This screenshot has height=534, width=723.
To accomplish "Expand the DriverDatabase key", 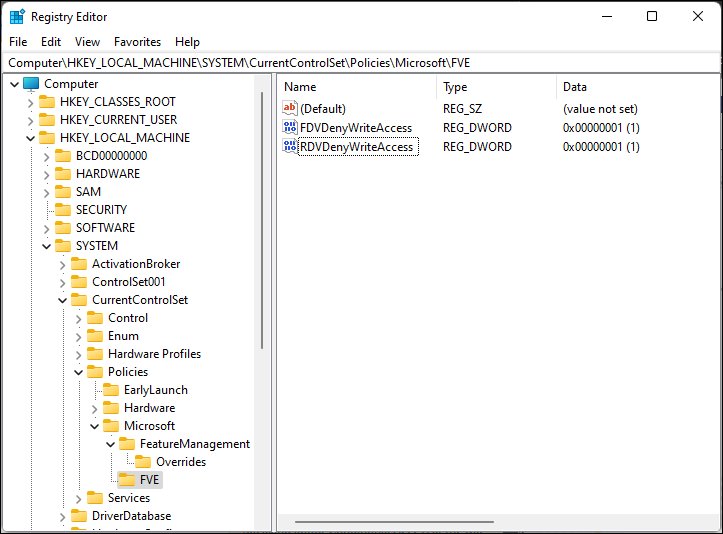I will [63, 516].
